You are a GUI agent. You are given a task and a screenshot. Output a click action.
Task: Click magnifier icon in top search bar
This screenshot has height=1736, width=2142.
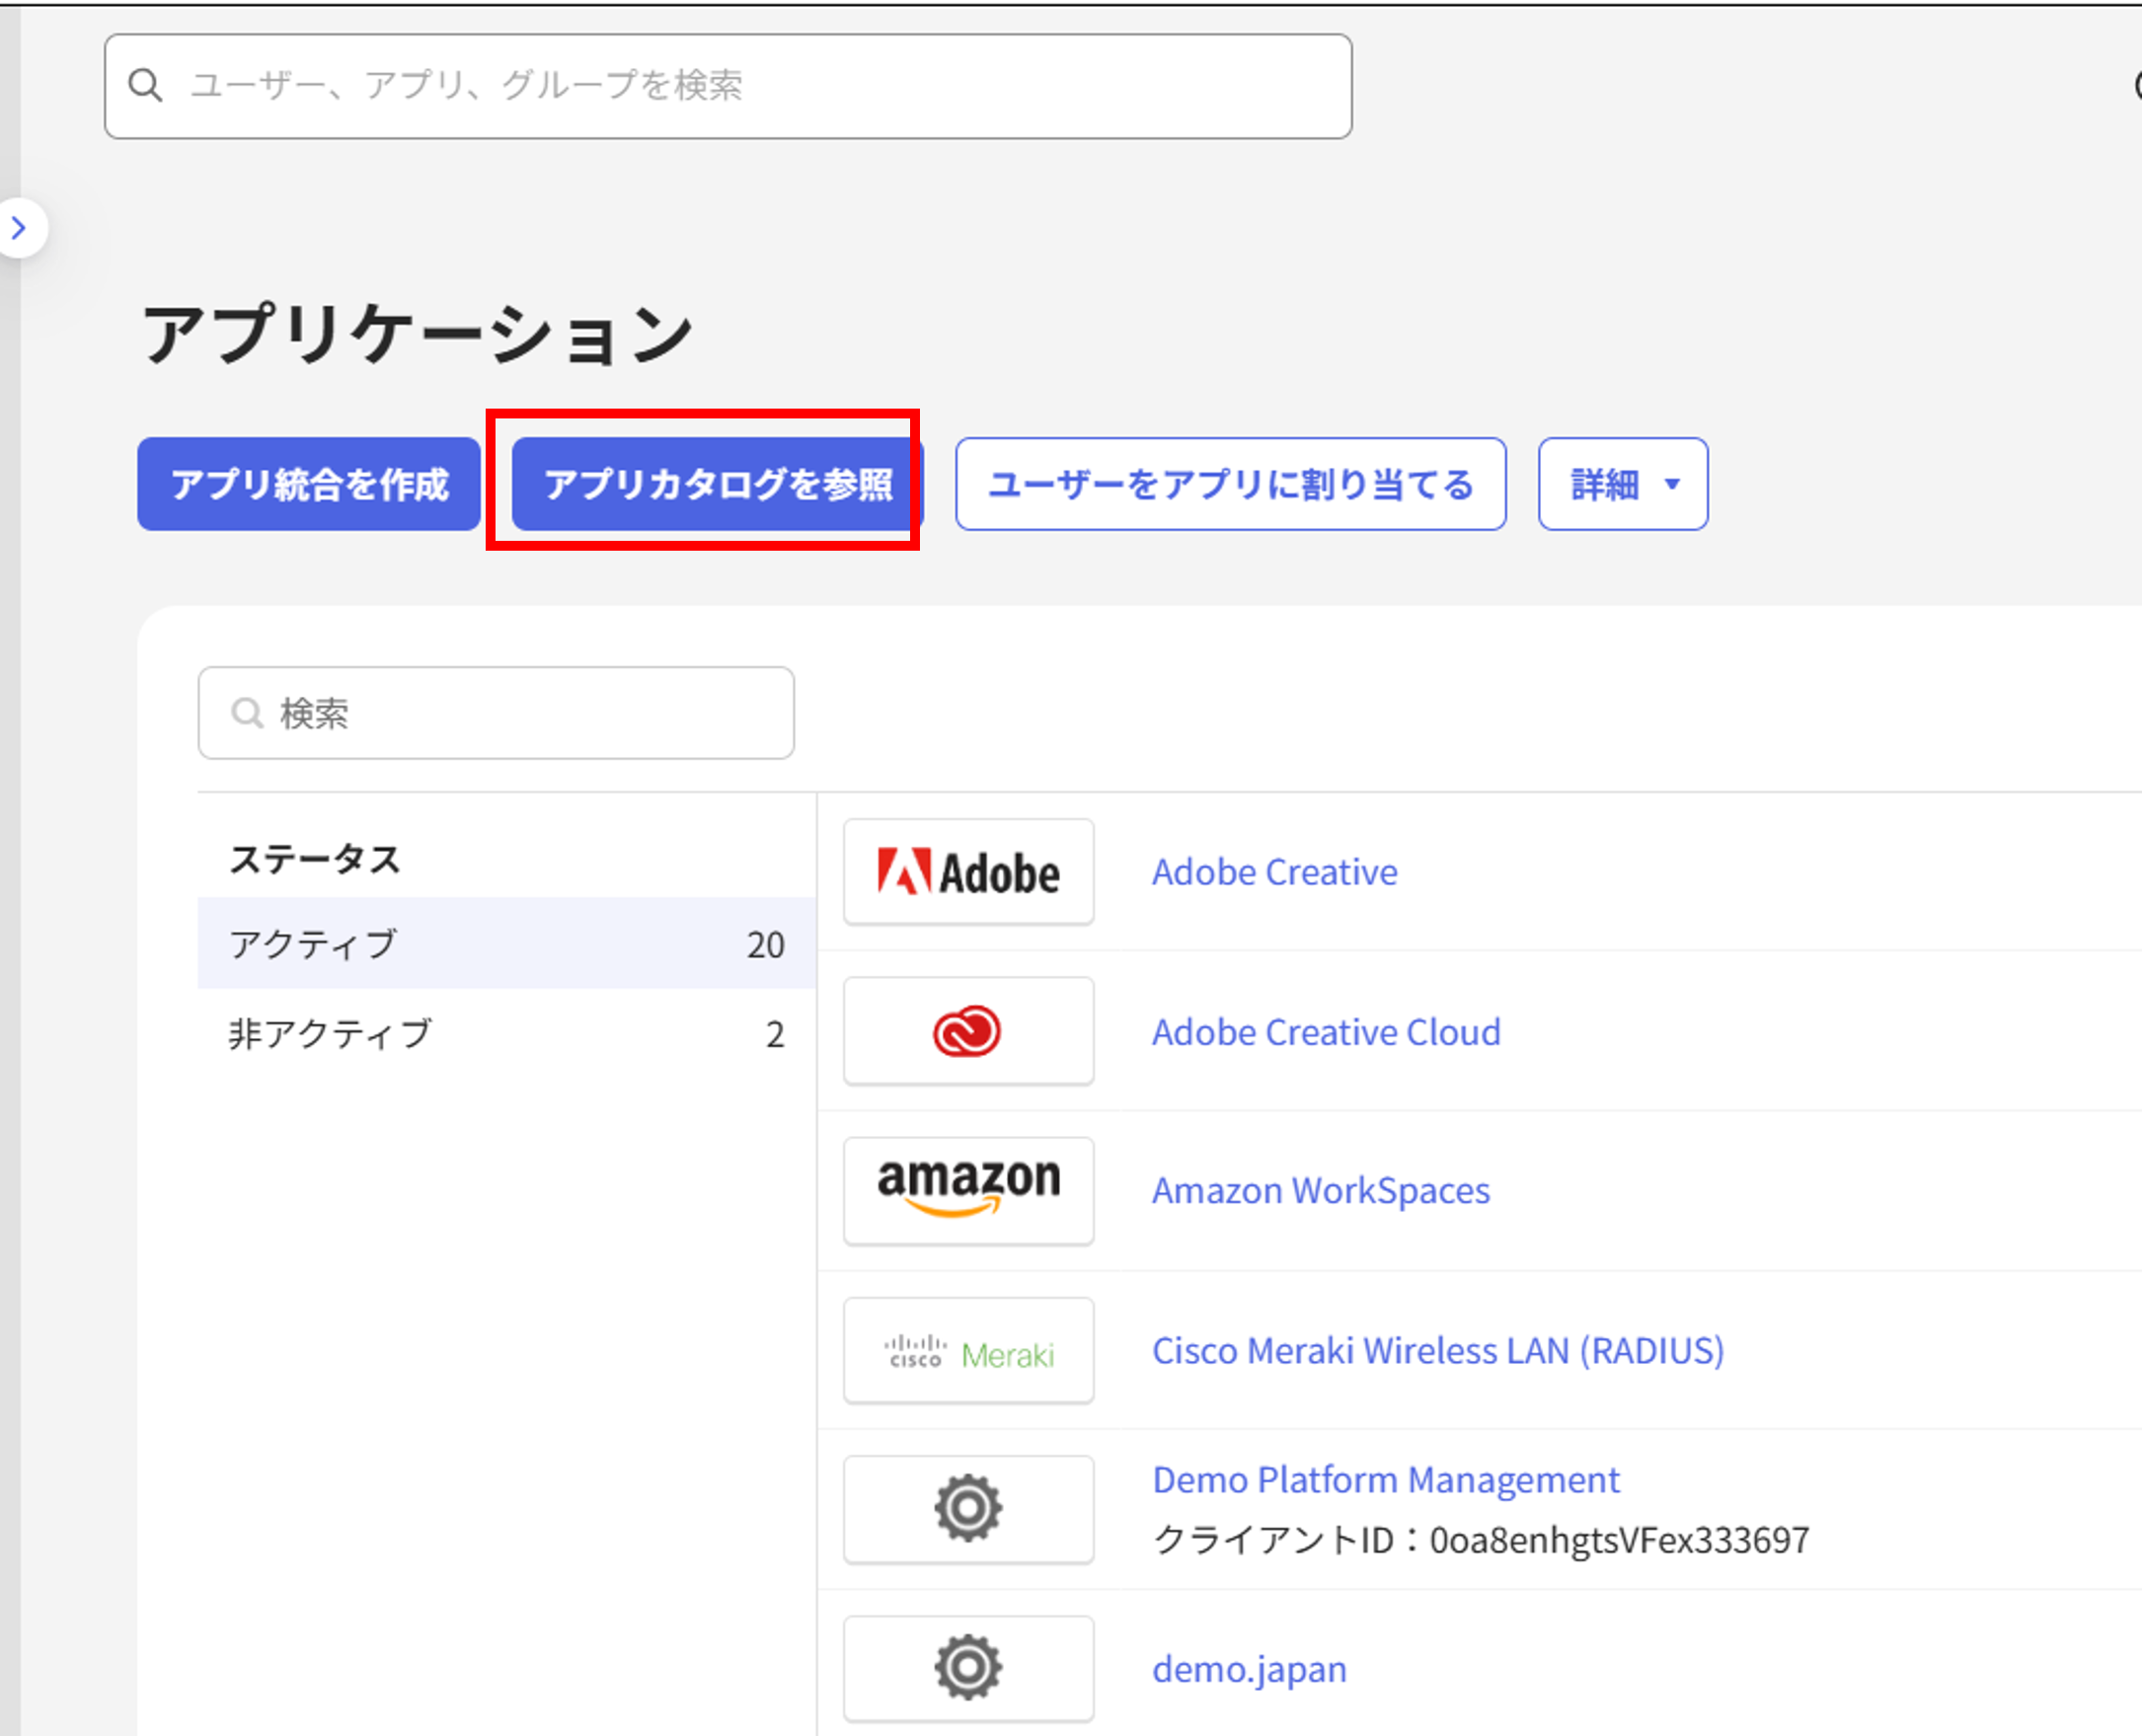pos(145,86)
